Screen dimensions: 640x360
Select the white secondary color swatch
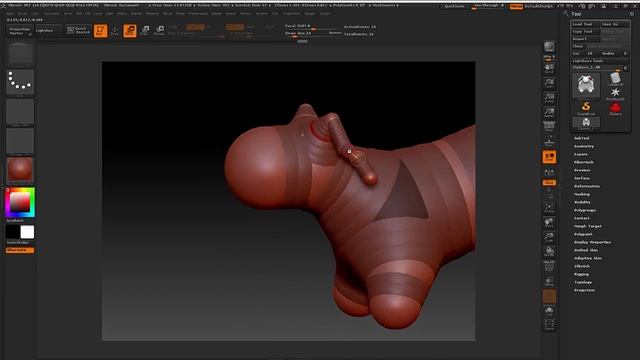click(x=27, y=232)
